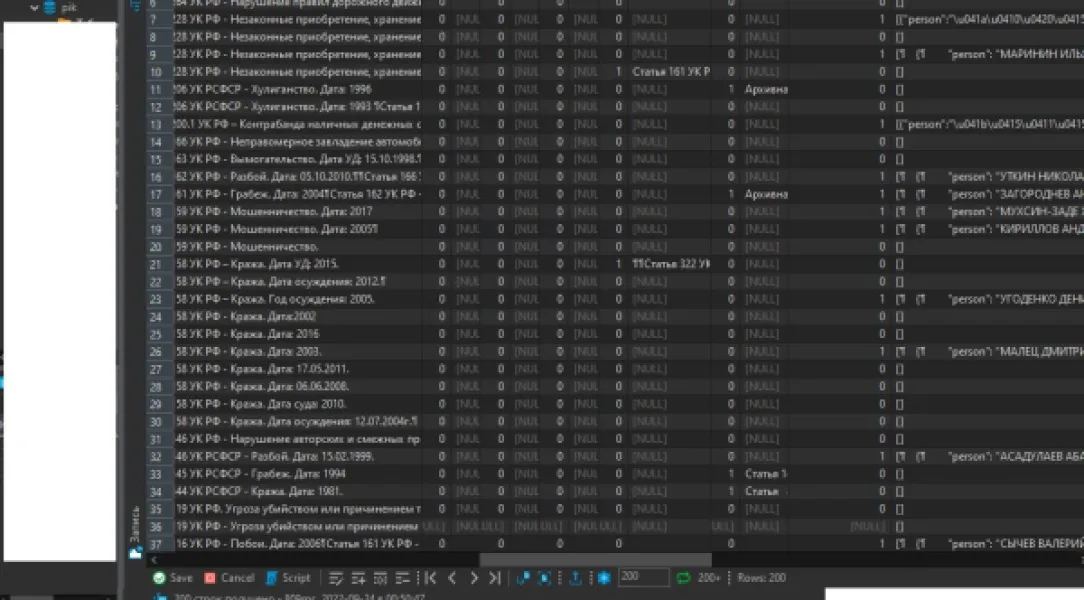Select the cell 'Кража. Дата: 2016'
This screenshot has height=600, width=1084.
click(x=297, y=334)
